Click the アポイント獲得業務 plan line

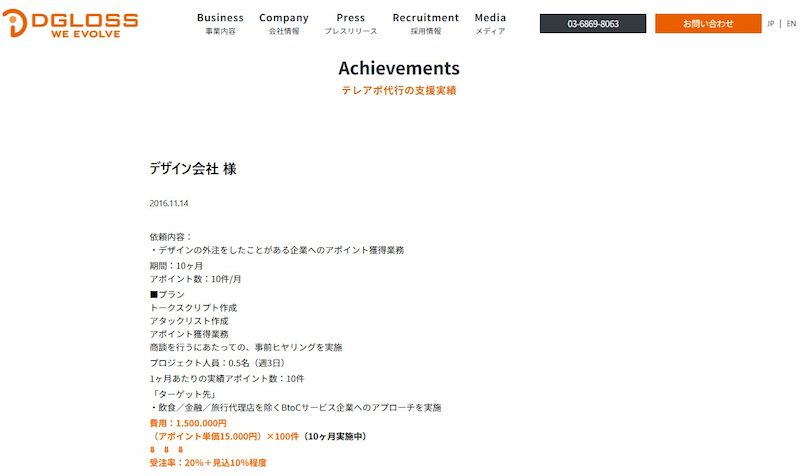click(189, 334)
